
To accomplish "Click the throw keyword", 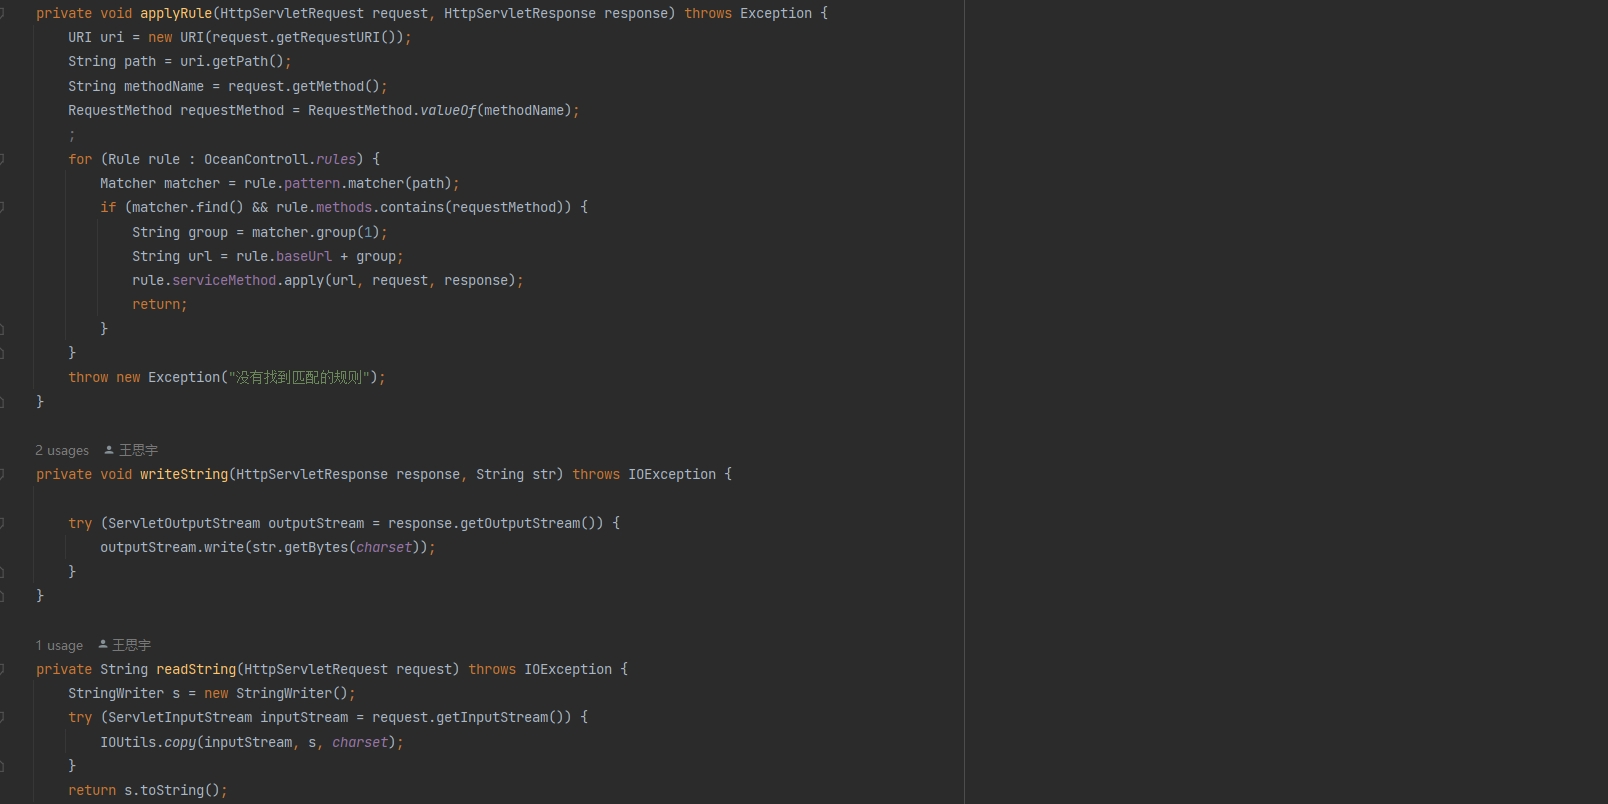I will 88,377.
